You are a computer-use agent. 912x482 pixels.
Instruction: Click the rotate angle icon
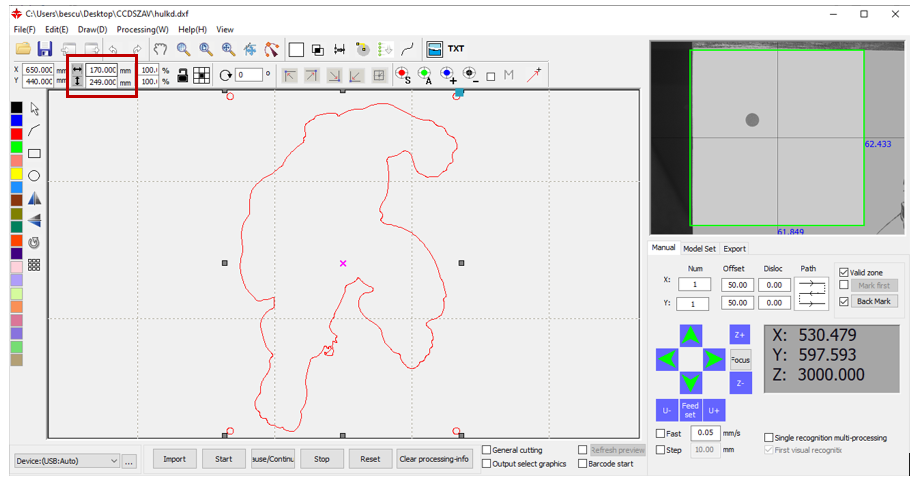[225, 75]
